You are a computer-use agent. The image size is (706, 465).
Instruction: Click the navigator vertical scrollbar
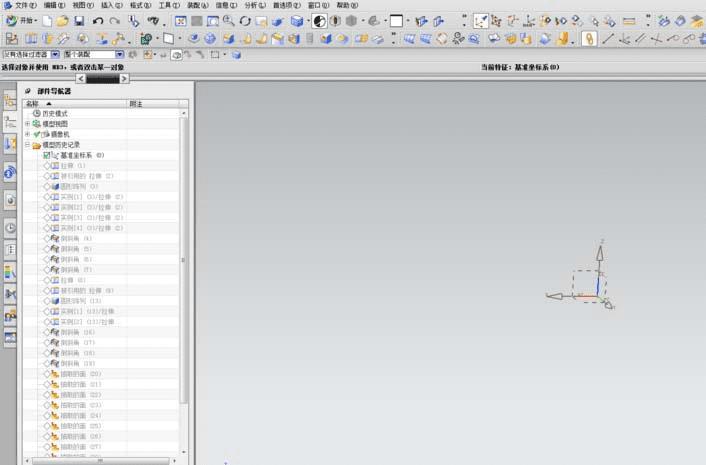(183, 260)
